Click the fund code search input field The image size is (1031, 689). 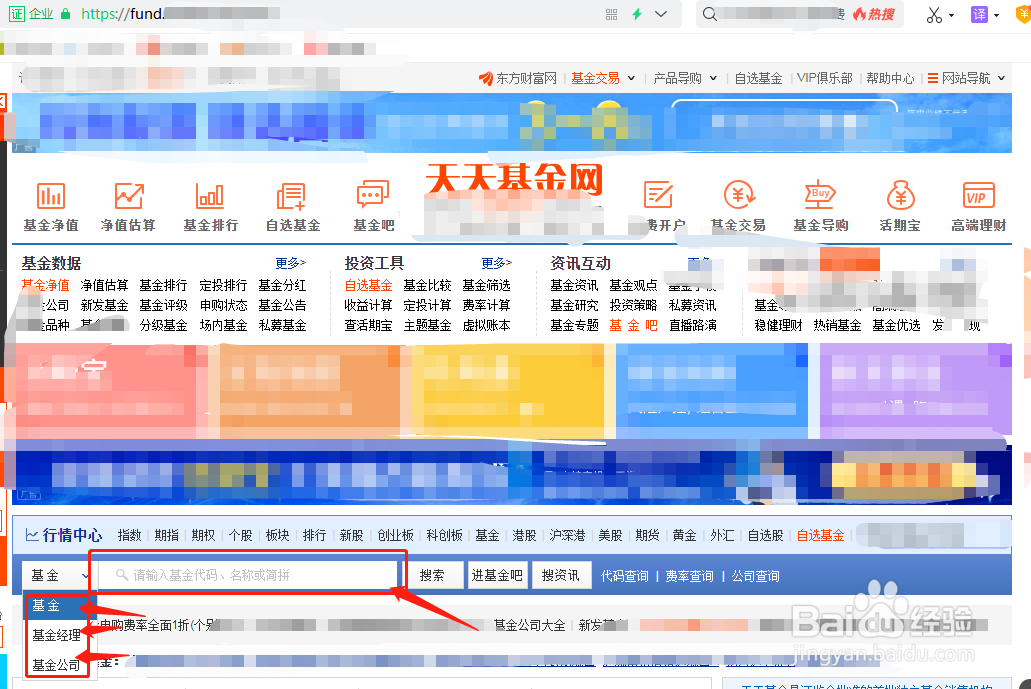249,575
